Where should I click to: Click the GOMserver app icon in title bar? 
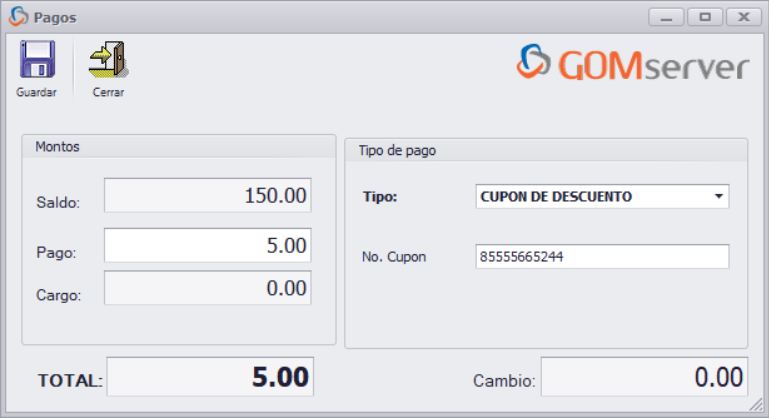point(19,17)
